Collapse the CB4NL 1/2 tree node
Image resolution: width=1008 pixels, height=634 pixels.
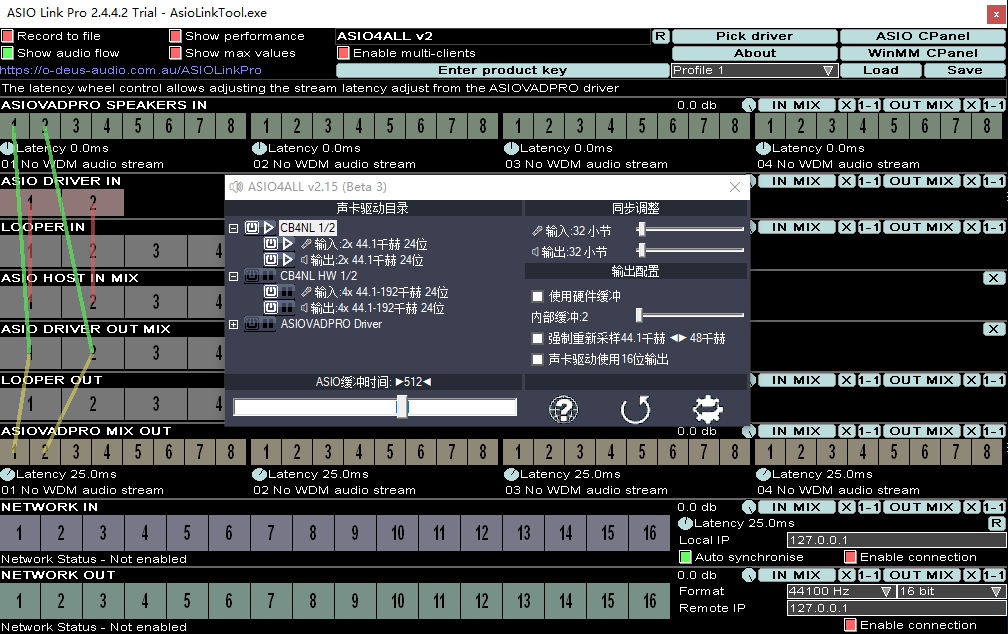(233, 228)
